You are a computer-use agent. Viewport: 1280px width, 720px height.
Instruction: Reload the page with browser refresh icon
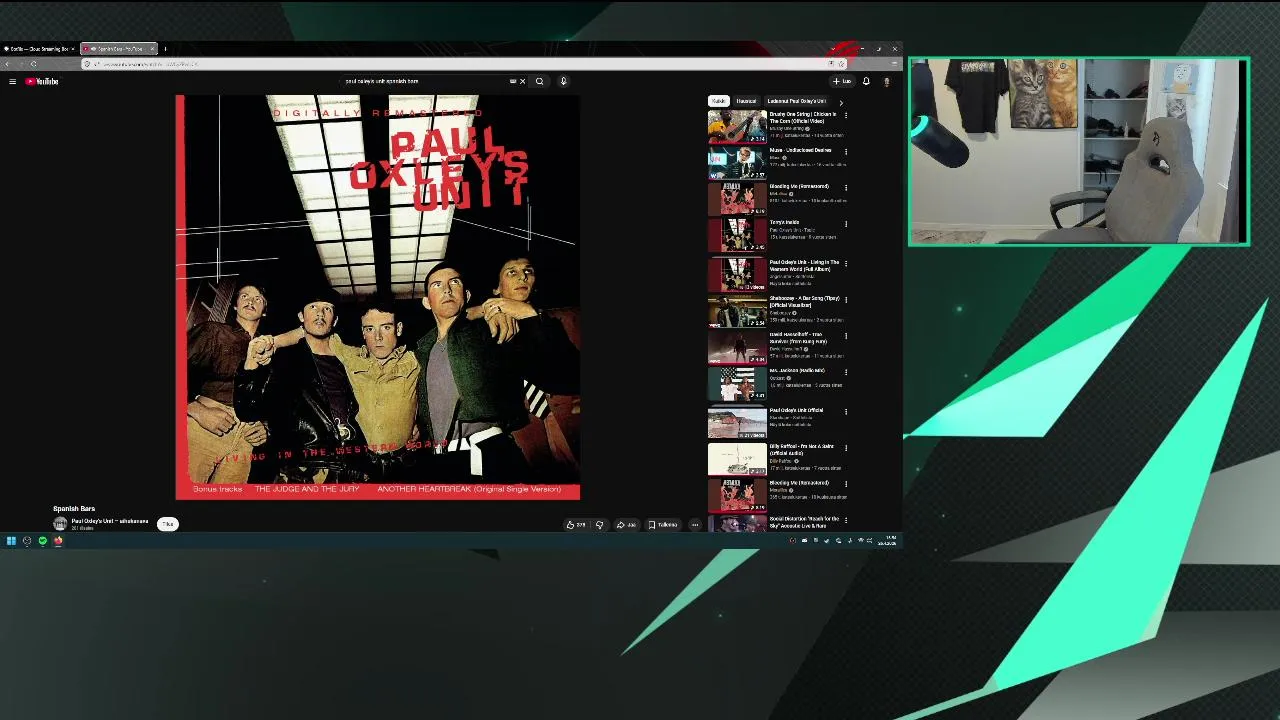point(33,64)
